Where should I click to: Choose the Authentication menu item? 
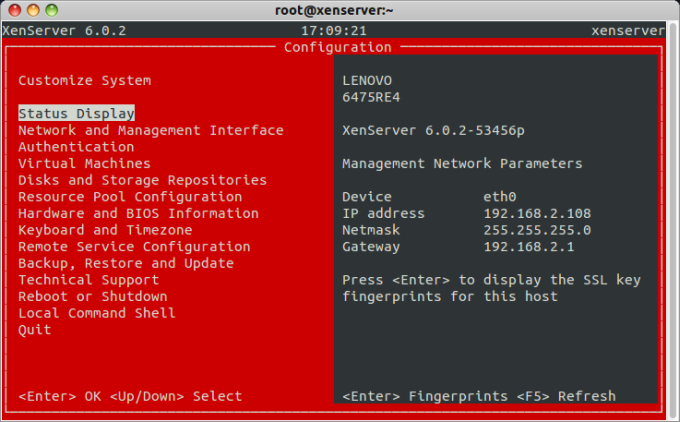[x=76, y=147]
